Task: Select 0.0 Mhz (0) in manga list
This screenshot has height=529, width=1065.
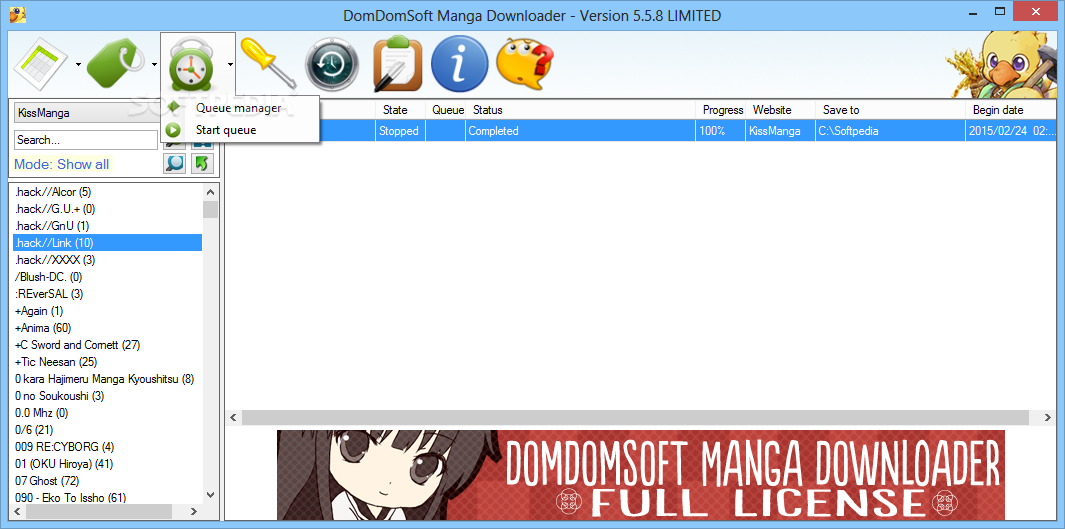Action: pos(107,413)
